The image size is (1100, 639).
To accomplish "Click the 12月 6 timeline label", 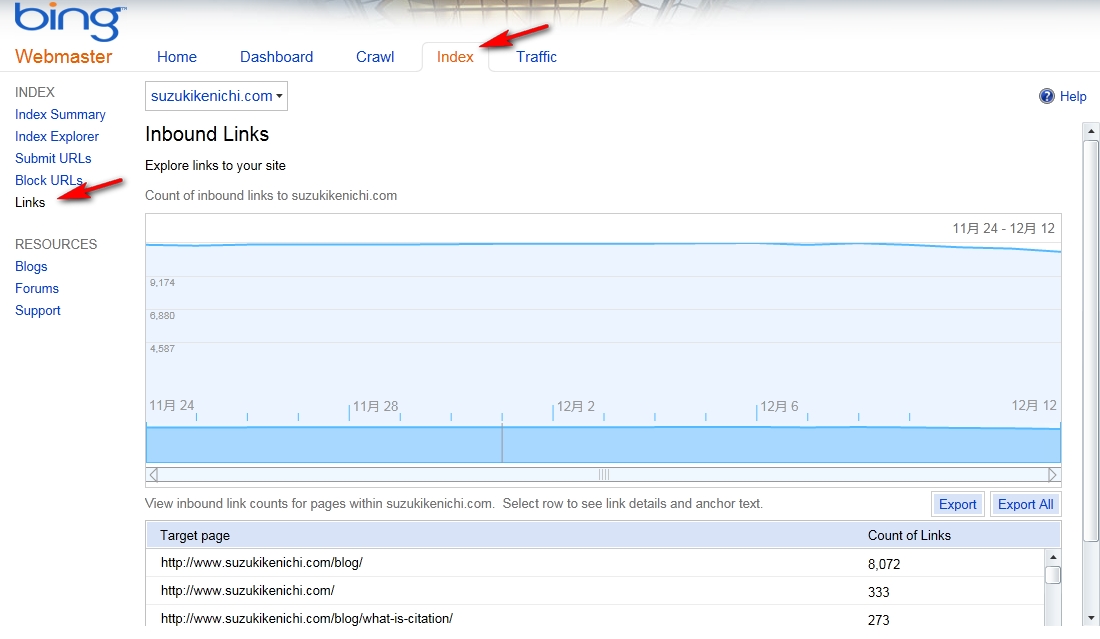I will (779, 406).
